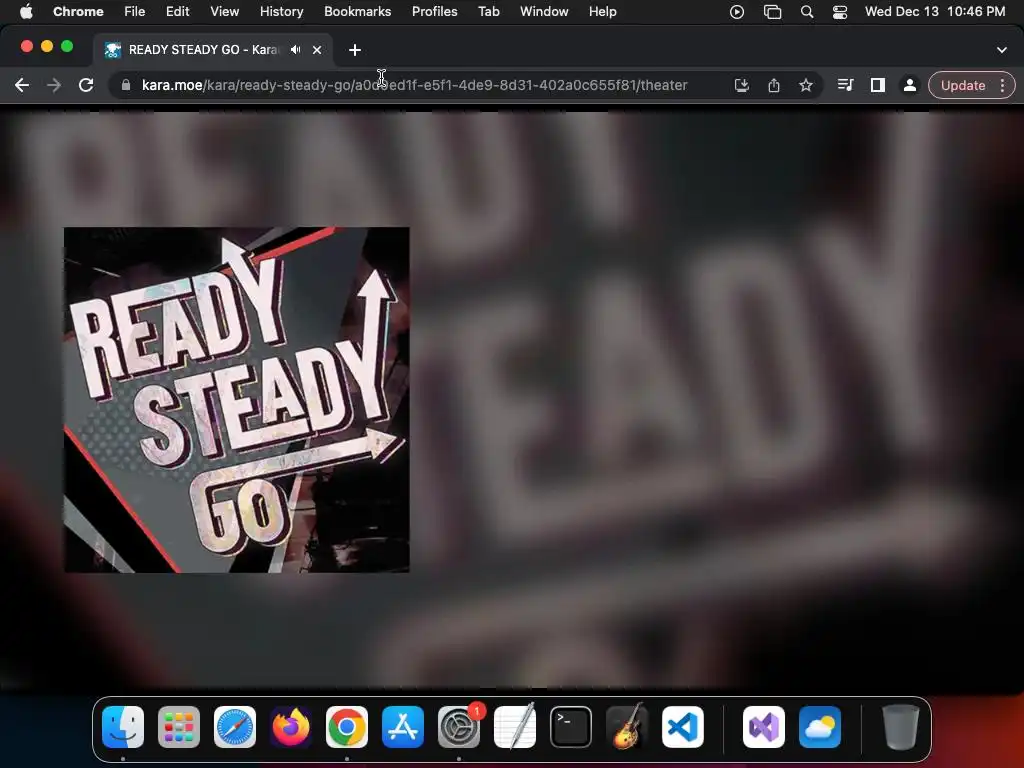Launch Safari from the Dock

[x=235, y=727]
